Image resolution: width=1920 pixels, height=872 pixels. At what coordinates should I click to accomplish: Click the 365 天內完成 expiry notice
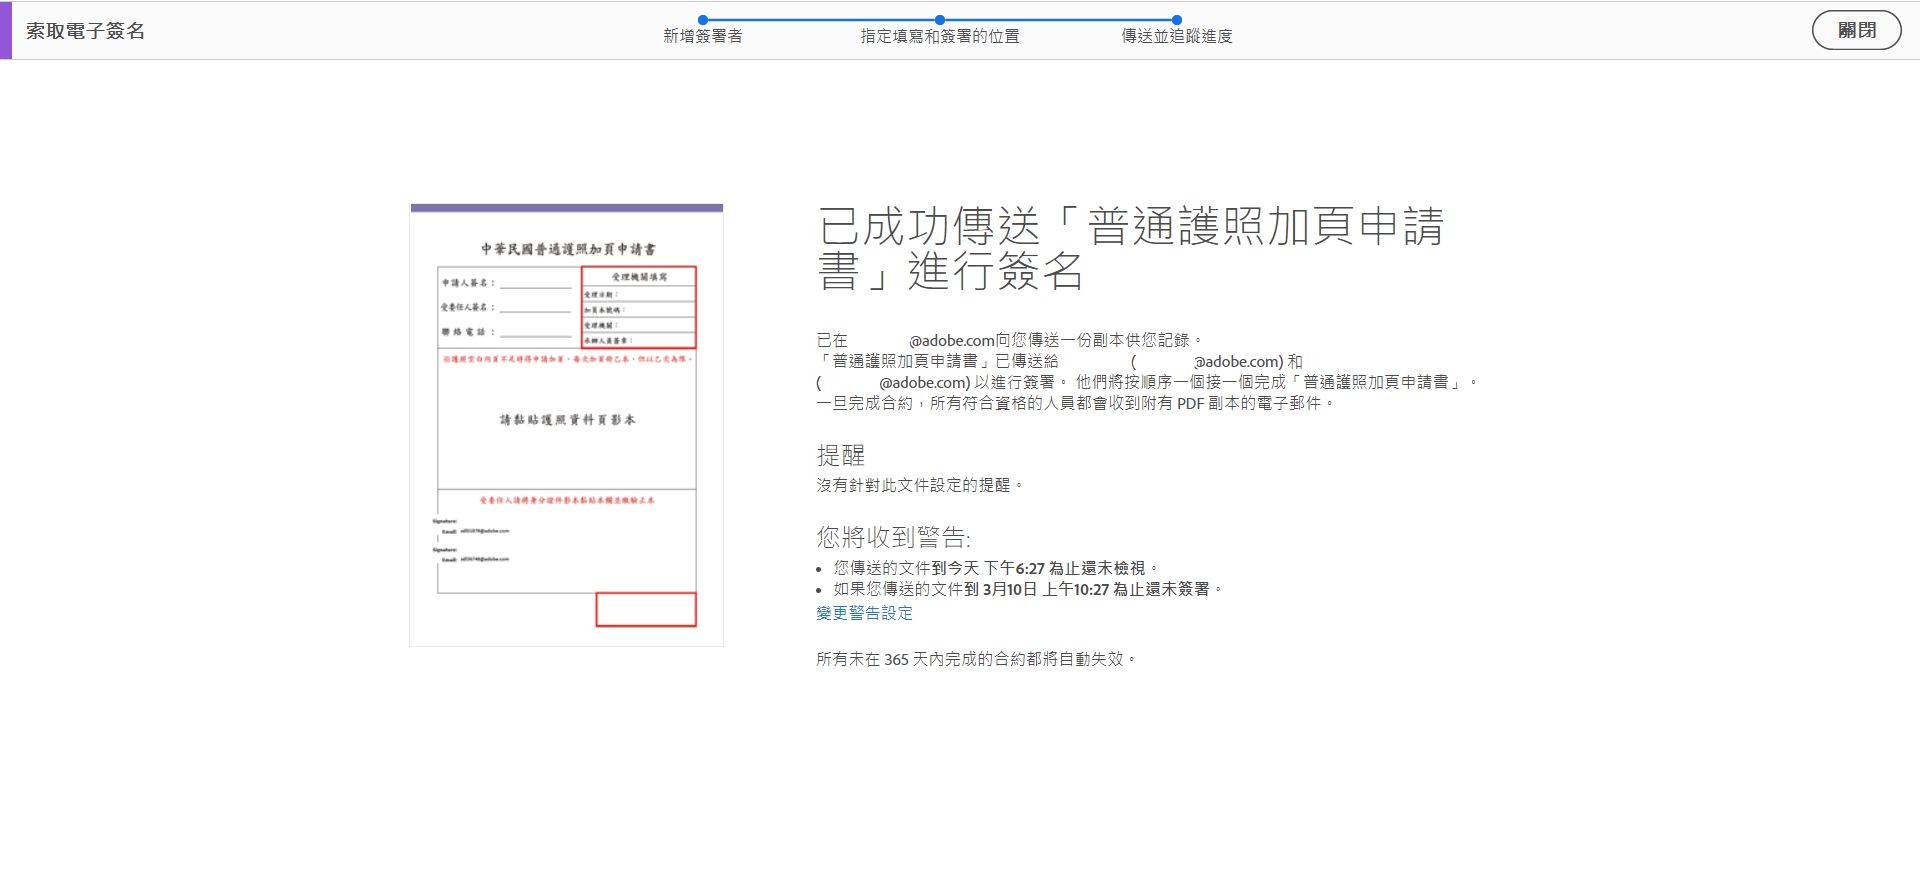point(976,659)
